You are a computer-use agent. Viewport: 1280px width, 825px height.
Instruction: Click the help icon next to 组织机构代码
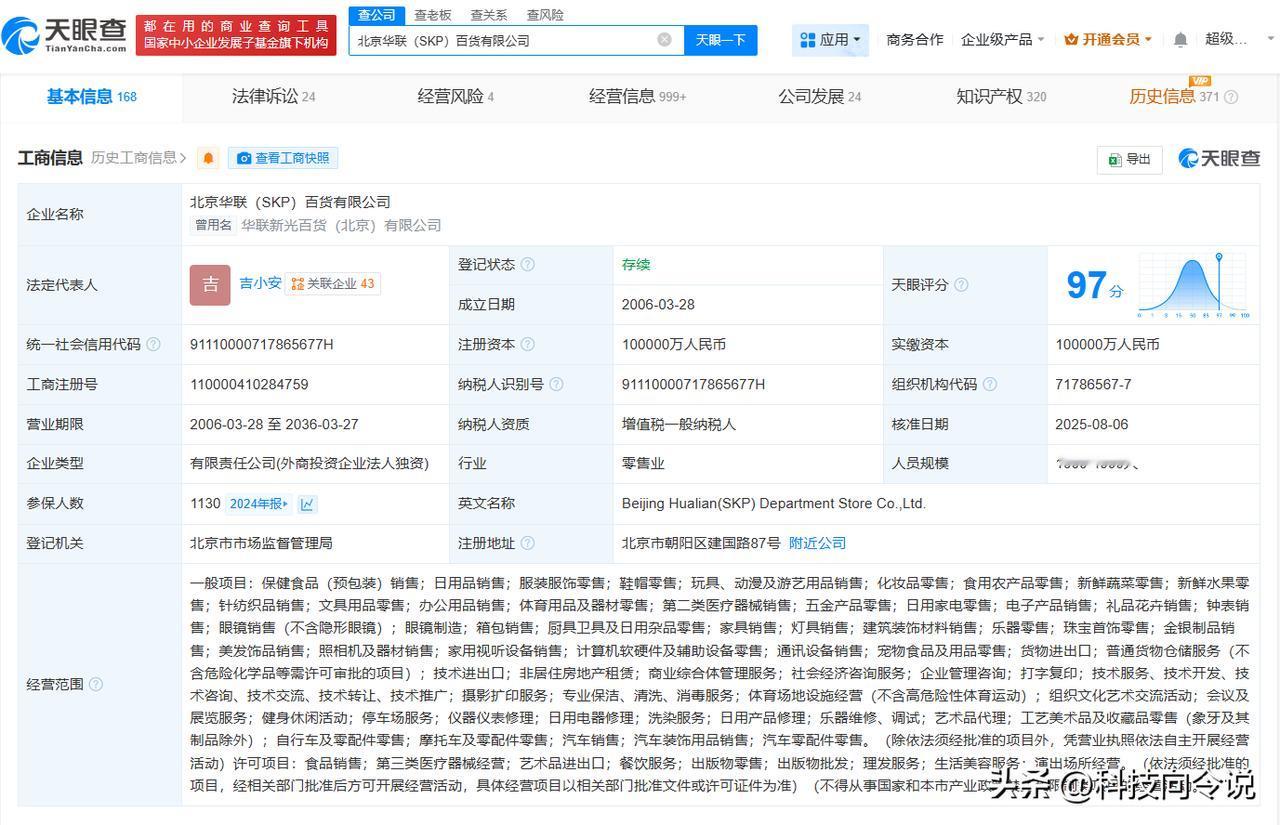click(x=989, y=384)
